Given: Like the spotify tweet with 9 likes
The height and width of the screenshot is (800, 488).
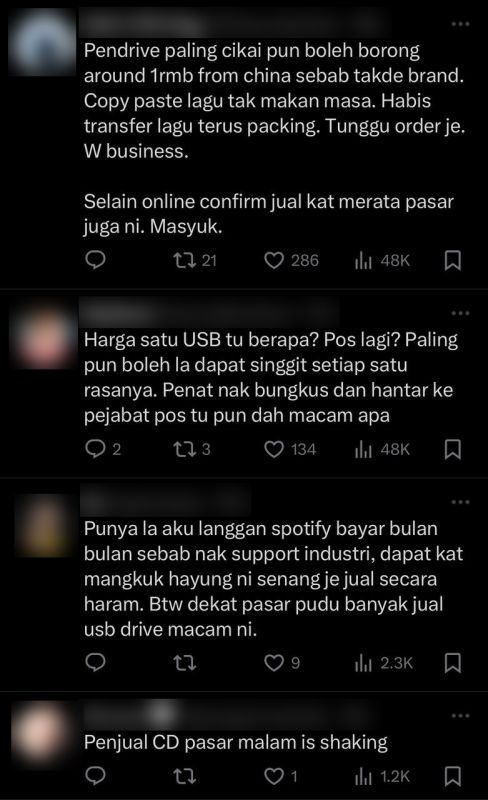Looking at the screenshot, I should point(282,663).
